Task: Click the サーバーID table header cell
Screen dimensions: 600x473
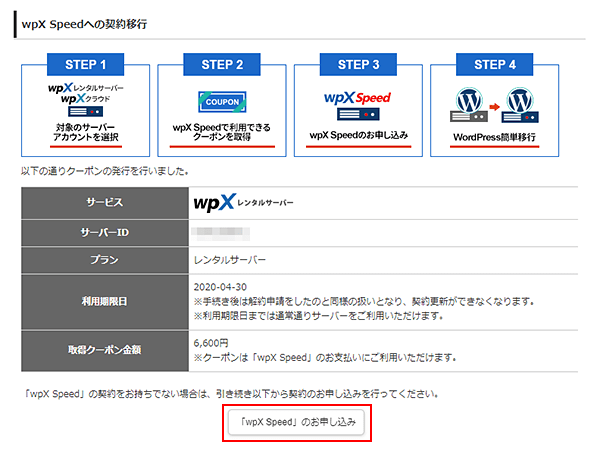Action: (x=105, y=233)
